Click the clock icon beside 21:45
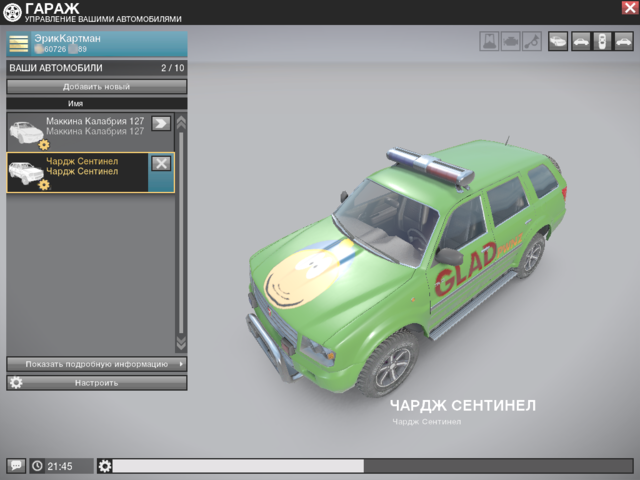 37,466
